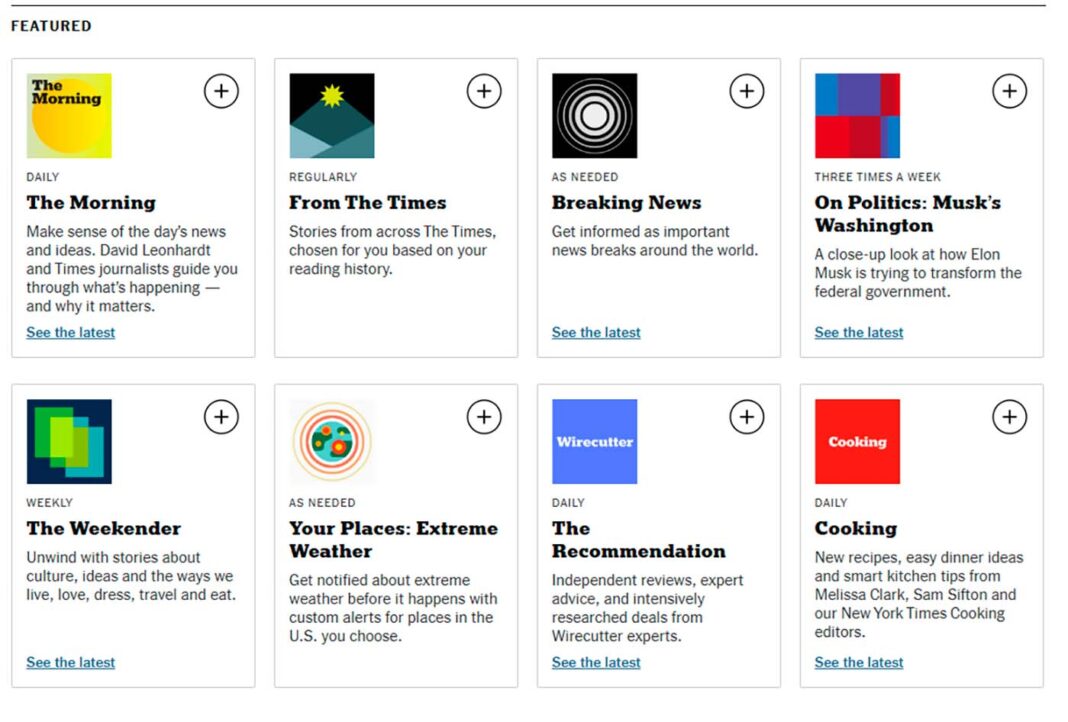Select the Wirecutter blue logo thumbnail

[594, 442]
